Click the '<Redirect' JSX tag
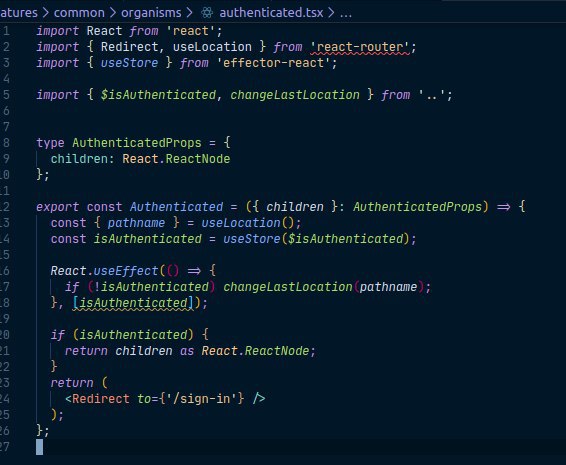The height and width of the screenshot is (465, 566). click(97, 399)
